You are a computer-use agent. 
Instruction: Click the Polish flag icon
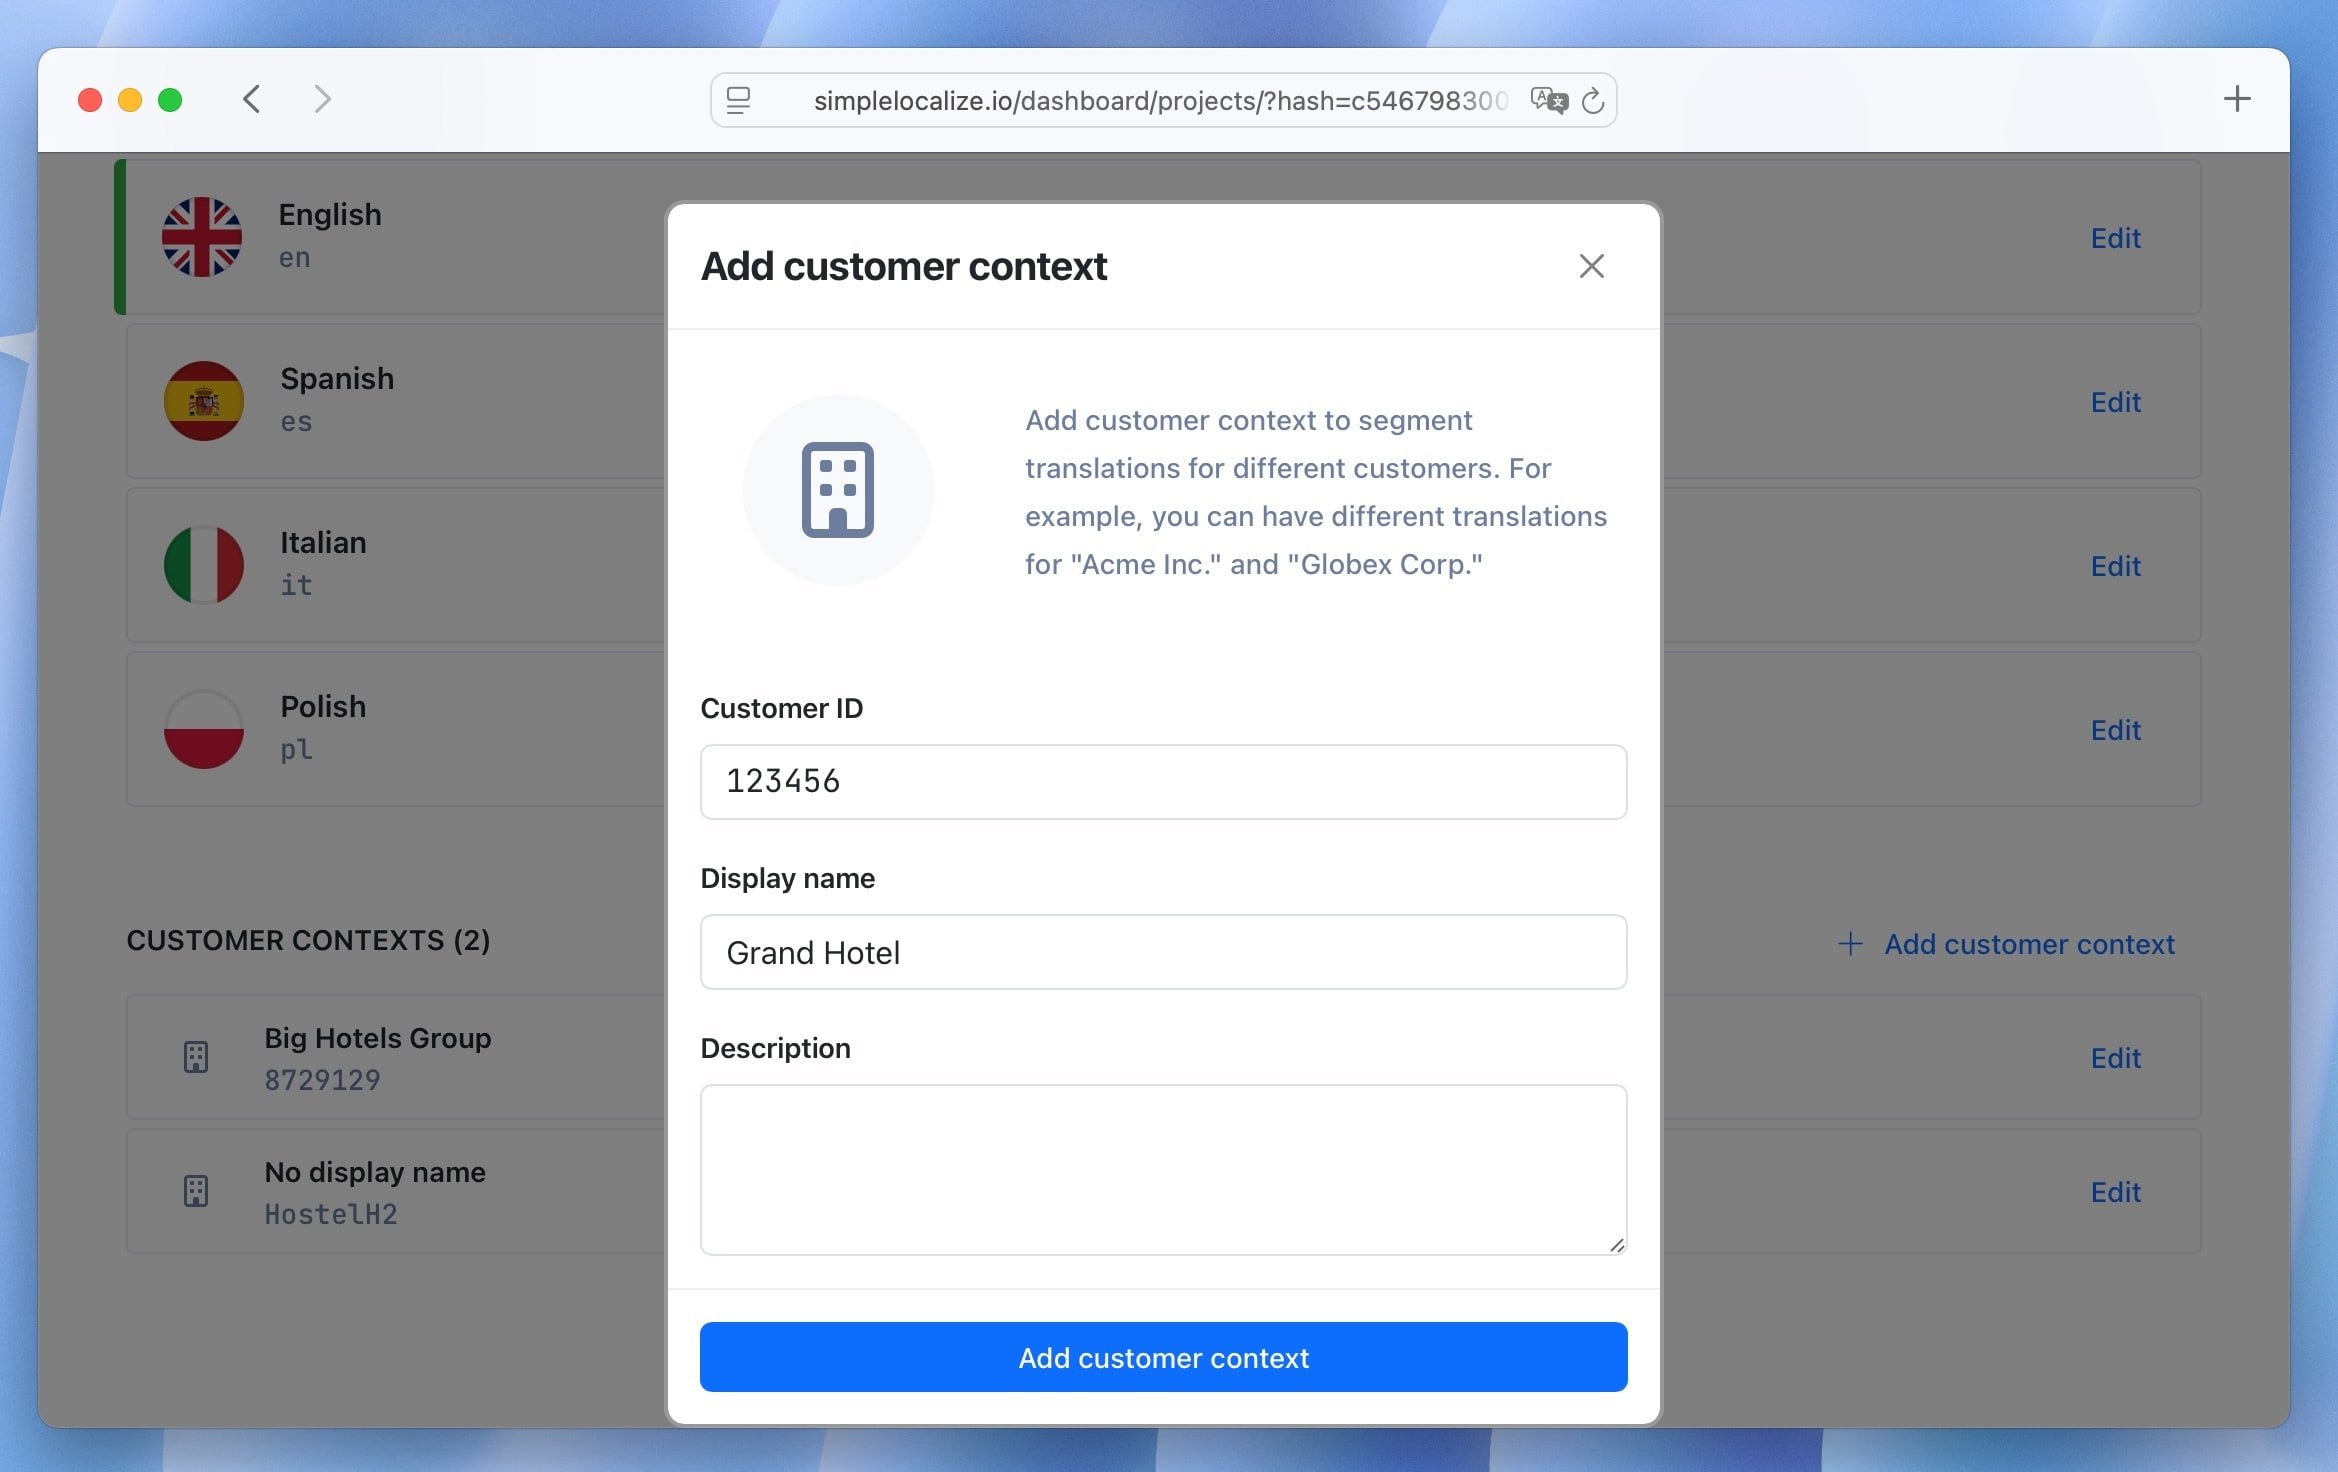(203, 729)
